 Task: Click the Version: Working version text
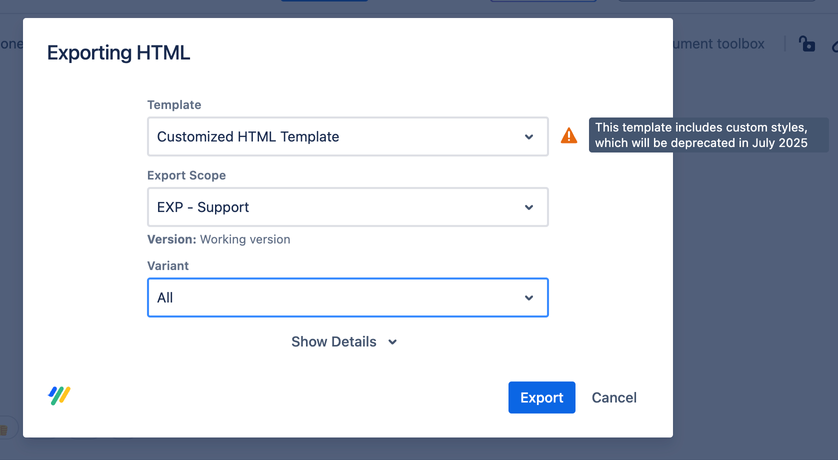219,239
